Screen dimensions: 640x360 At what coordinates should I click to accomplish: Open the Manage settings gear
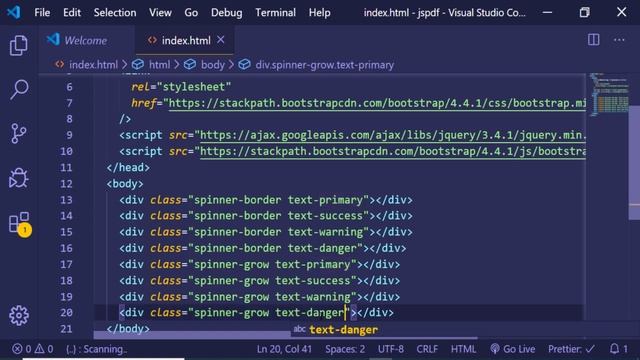[x=19, y=315]
